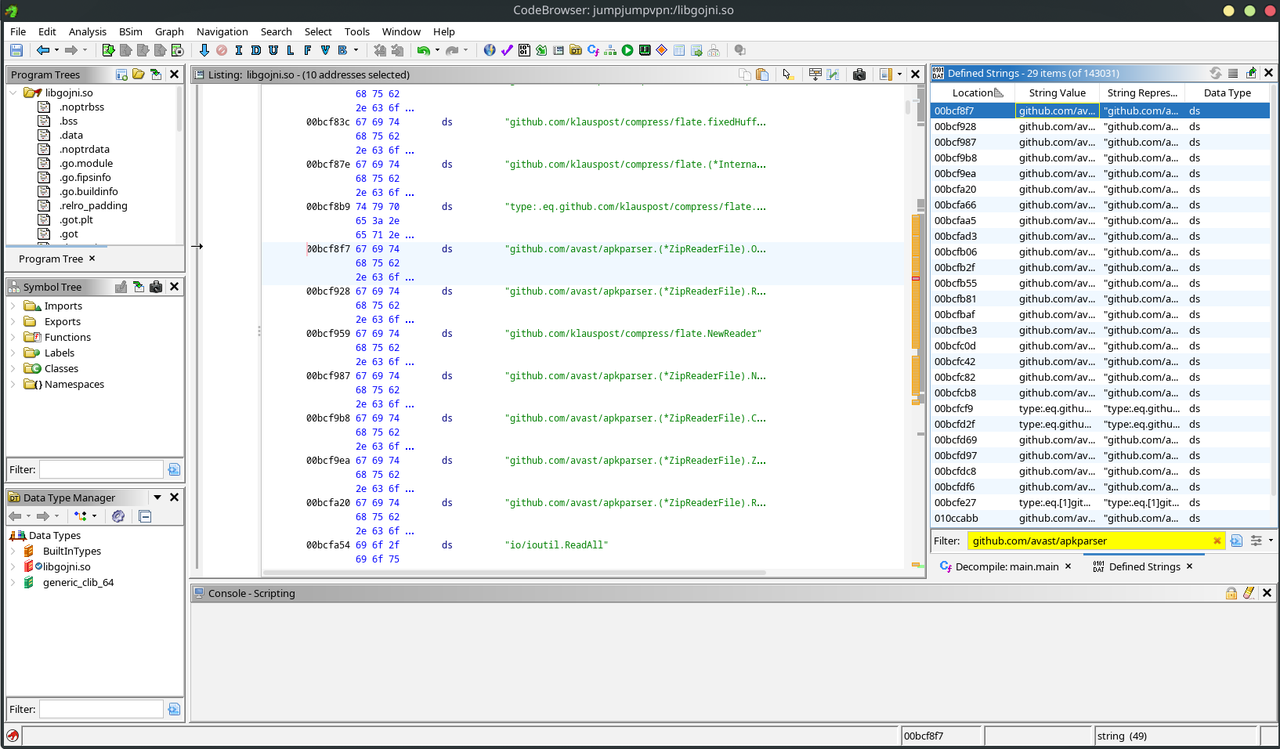Open the Tools menu
Viewport: 1280px width, 749px height.
[x=357, y=32]
